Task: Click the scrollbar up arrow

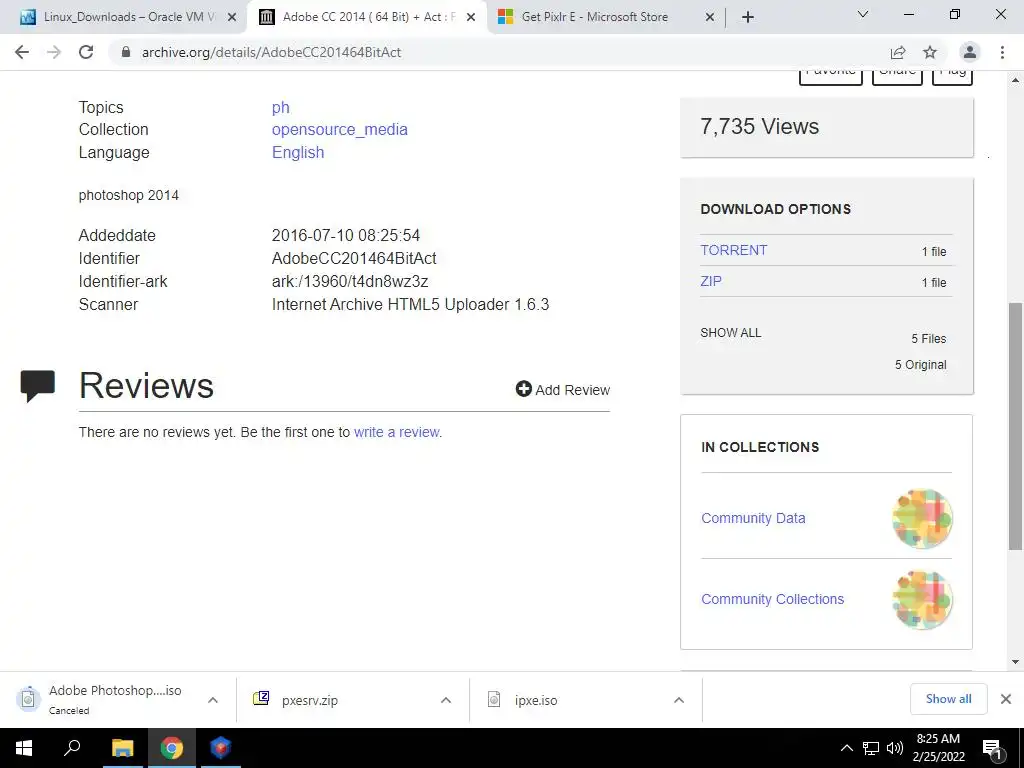Action: [x=1015, y=80]
